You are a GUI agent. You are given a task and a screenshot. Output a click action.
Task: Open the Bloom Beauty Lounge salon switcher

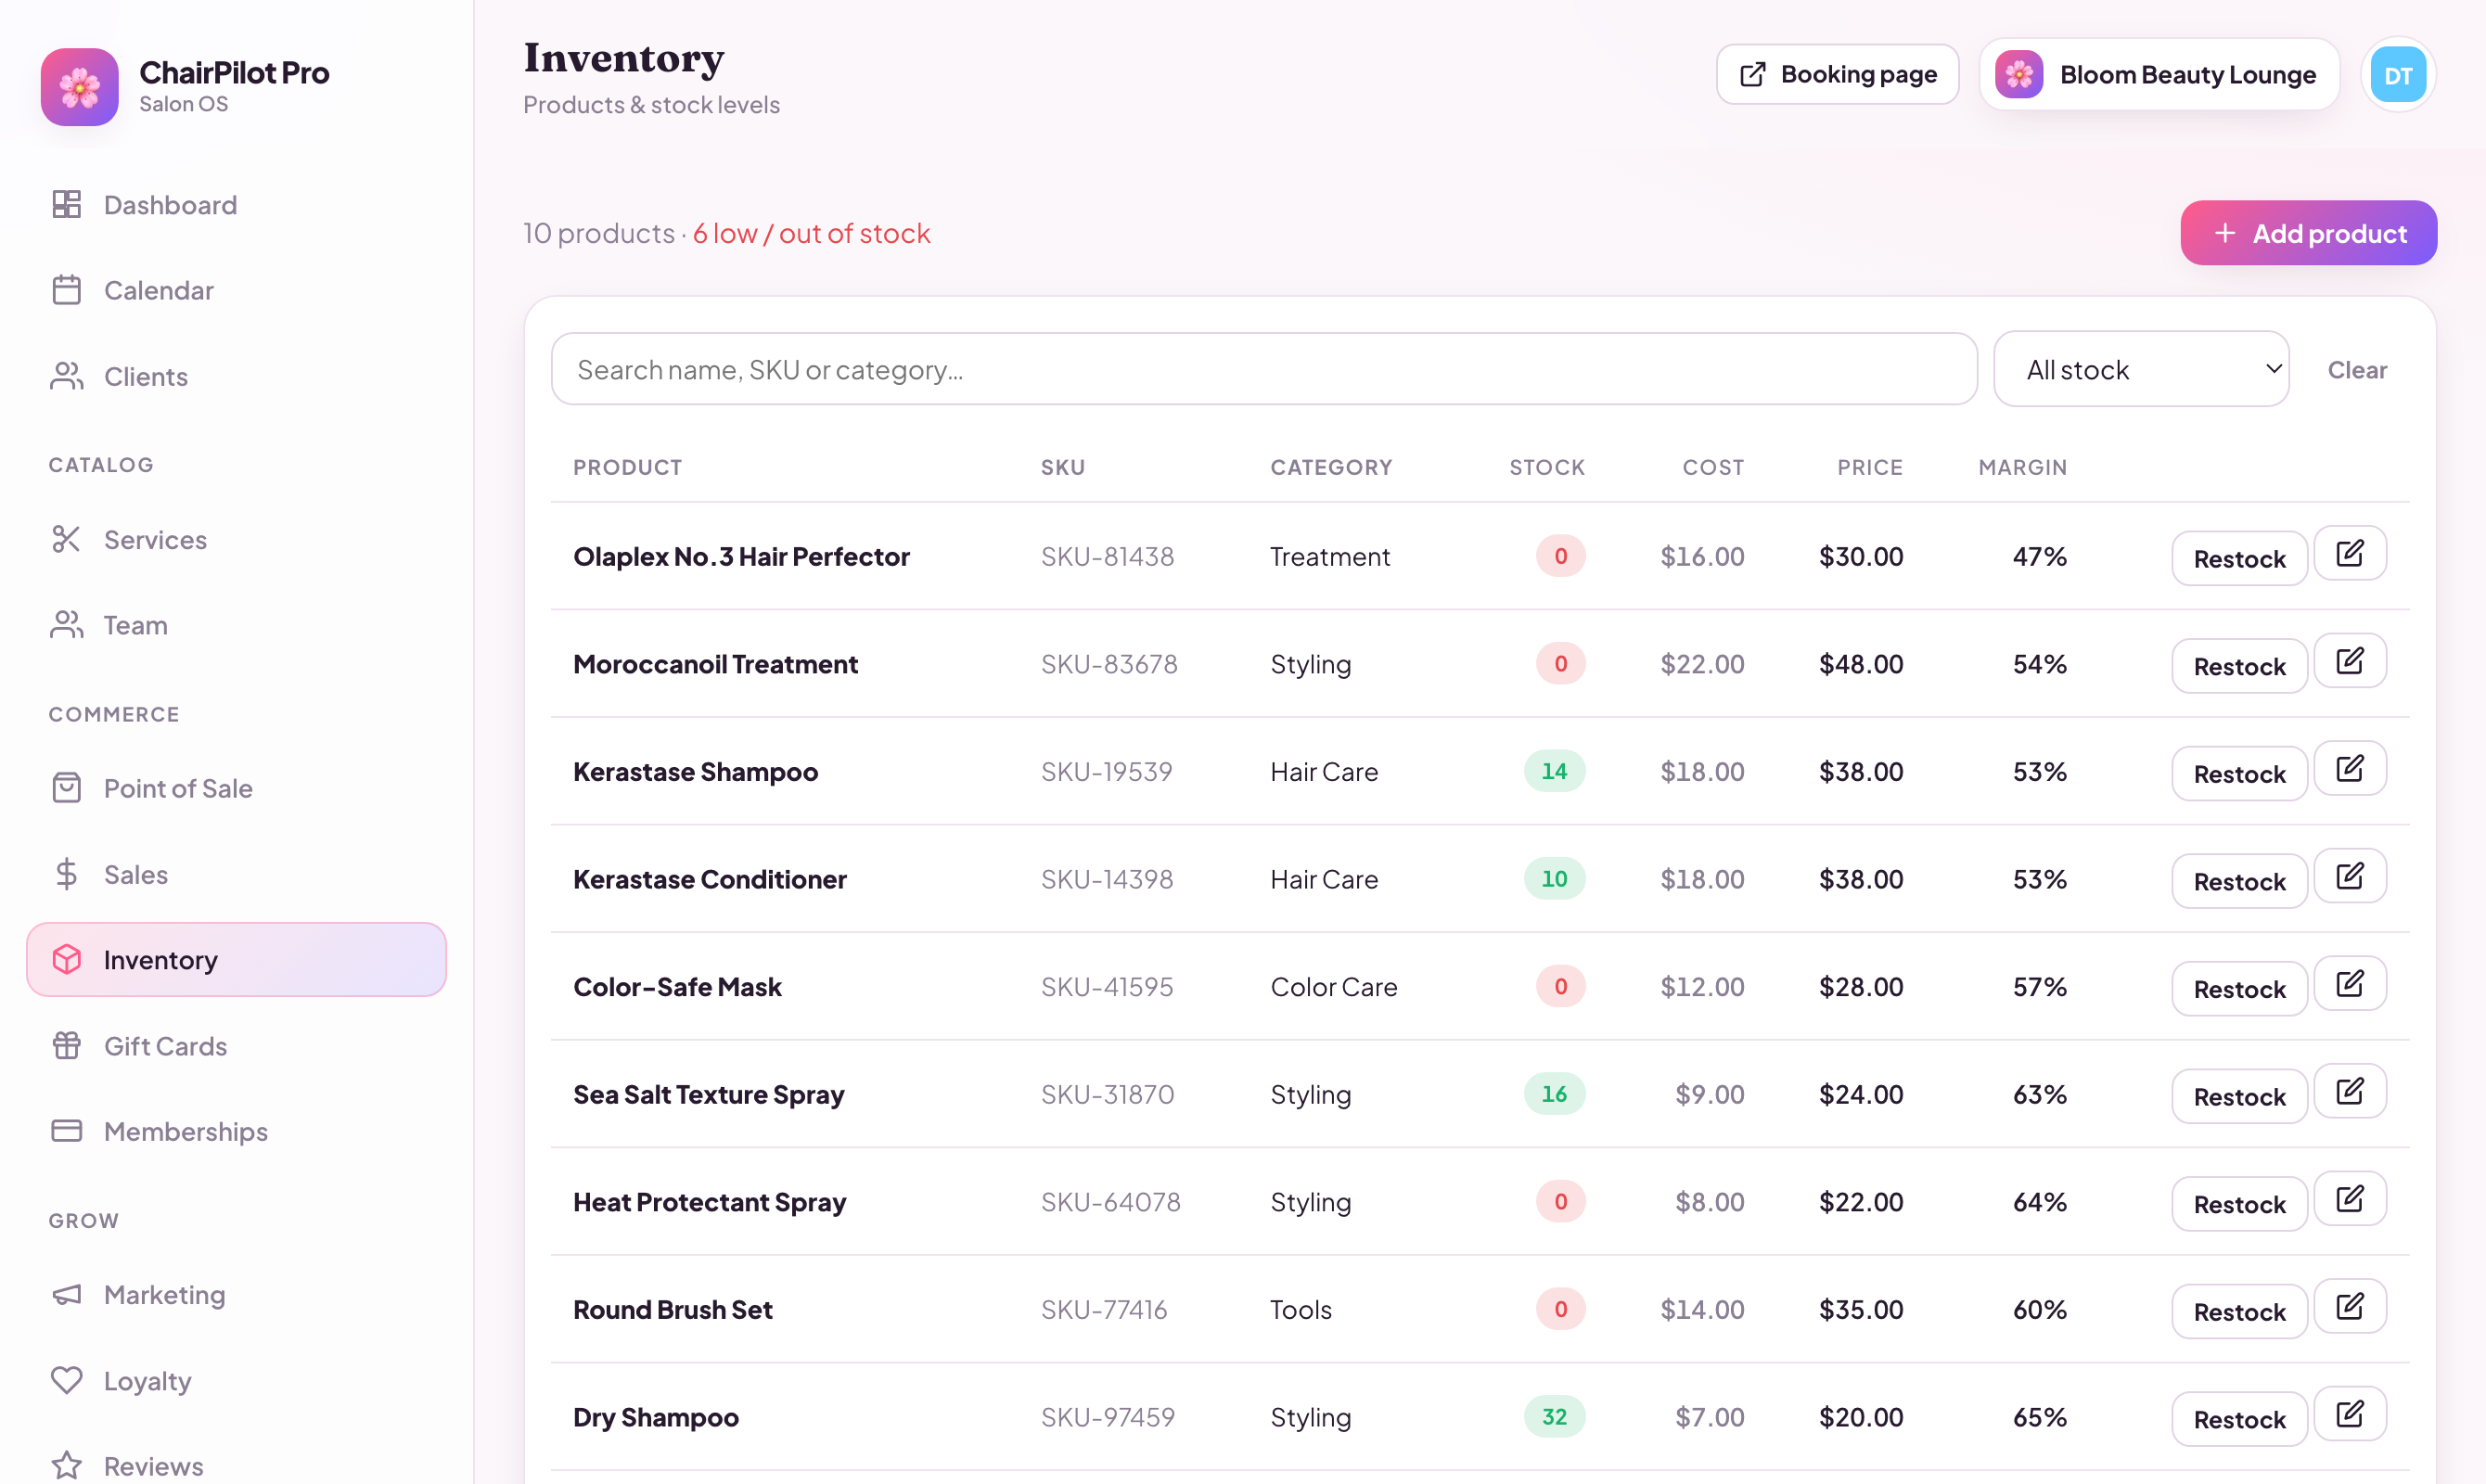pos(2159,75)
